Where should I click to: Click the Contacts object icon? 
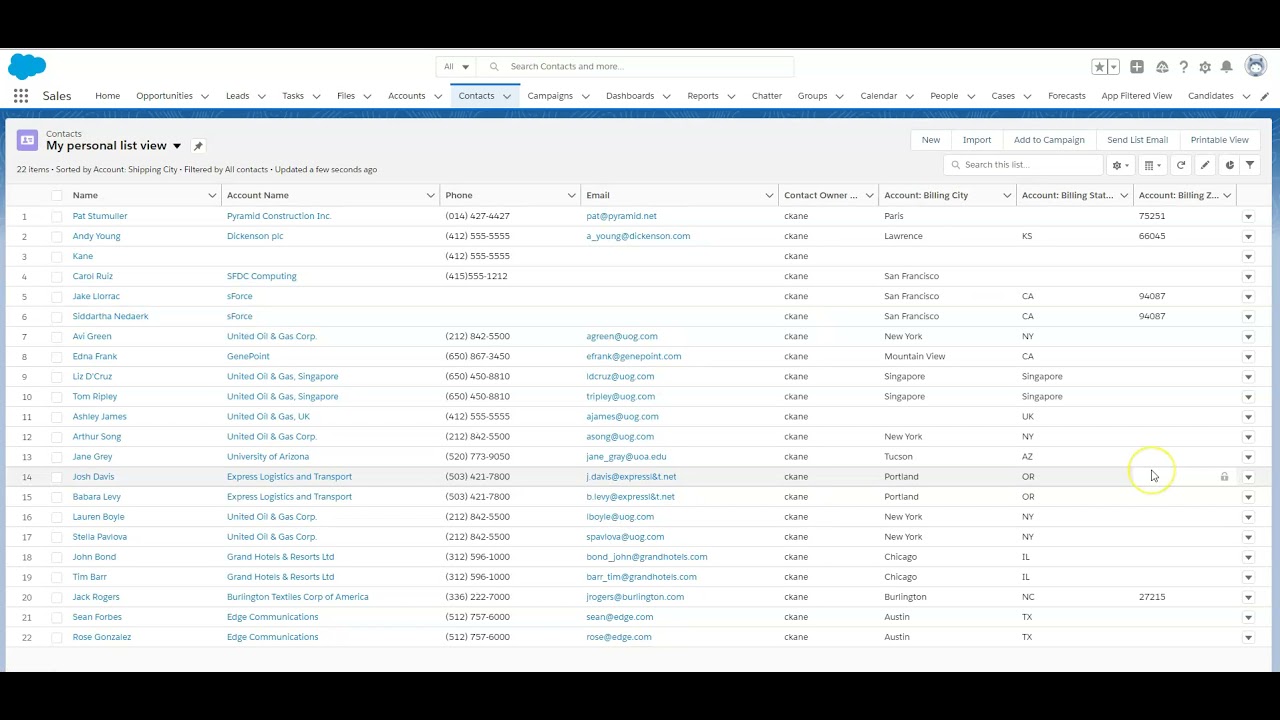click(x=27, y=140)
